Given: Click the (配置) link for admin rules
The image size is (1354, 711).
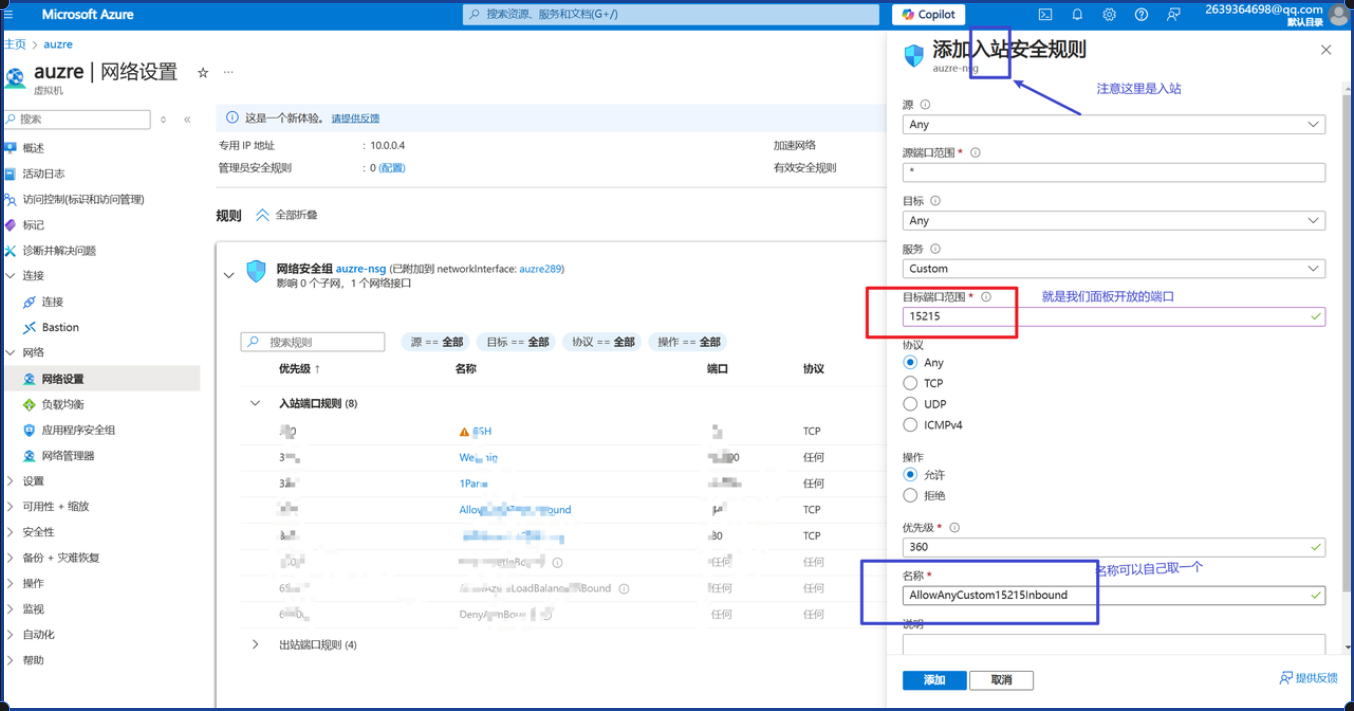Looking at the screenshot, I should click(392, 168).
